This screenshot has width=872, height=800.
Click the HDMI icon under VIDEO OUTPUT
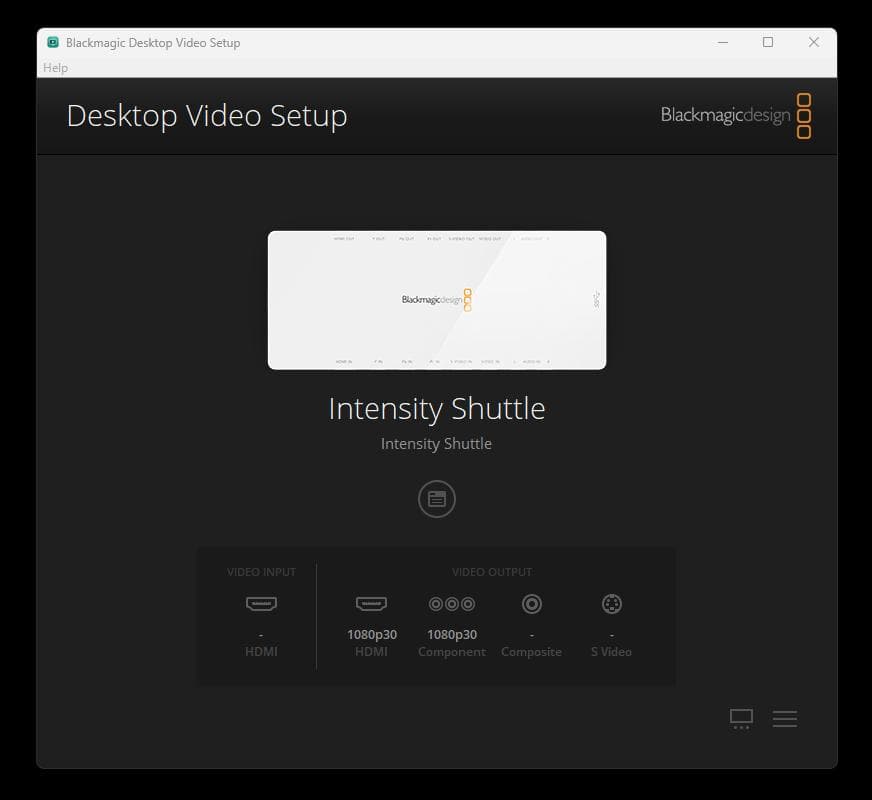[371, 604]
